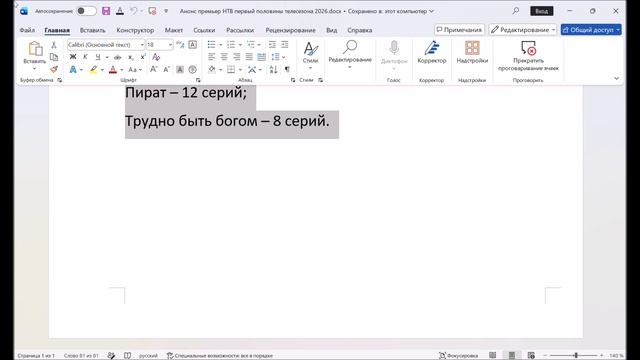Switch to the Ссылки tab
640x360 pixels.
click(x=204, y=30)
